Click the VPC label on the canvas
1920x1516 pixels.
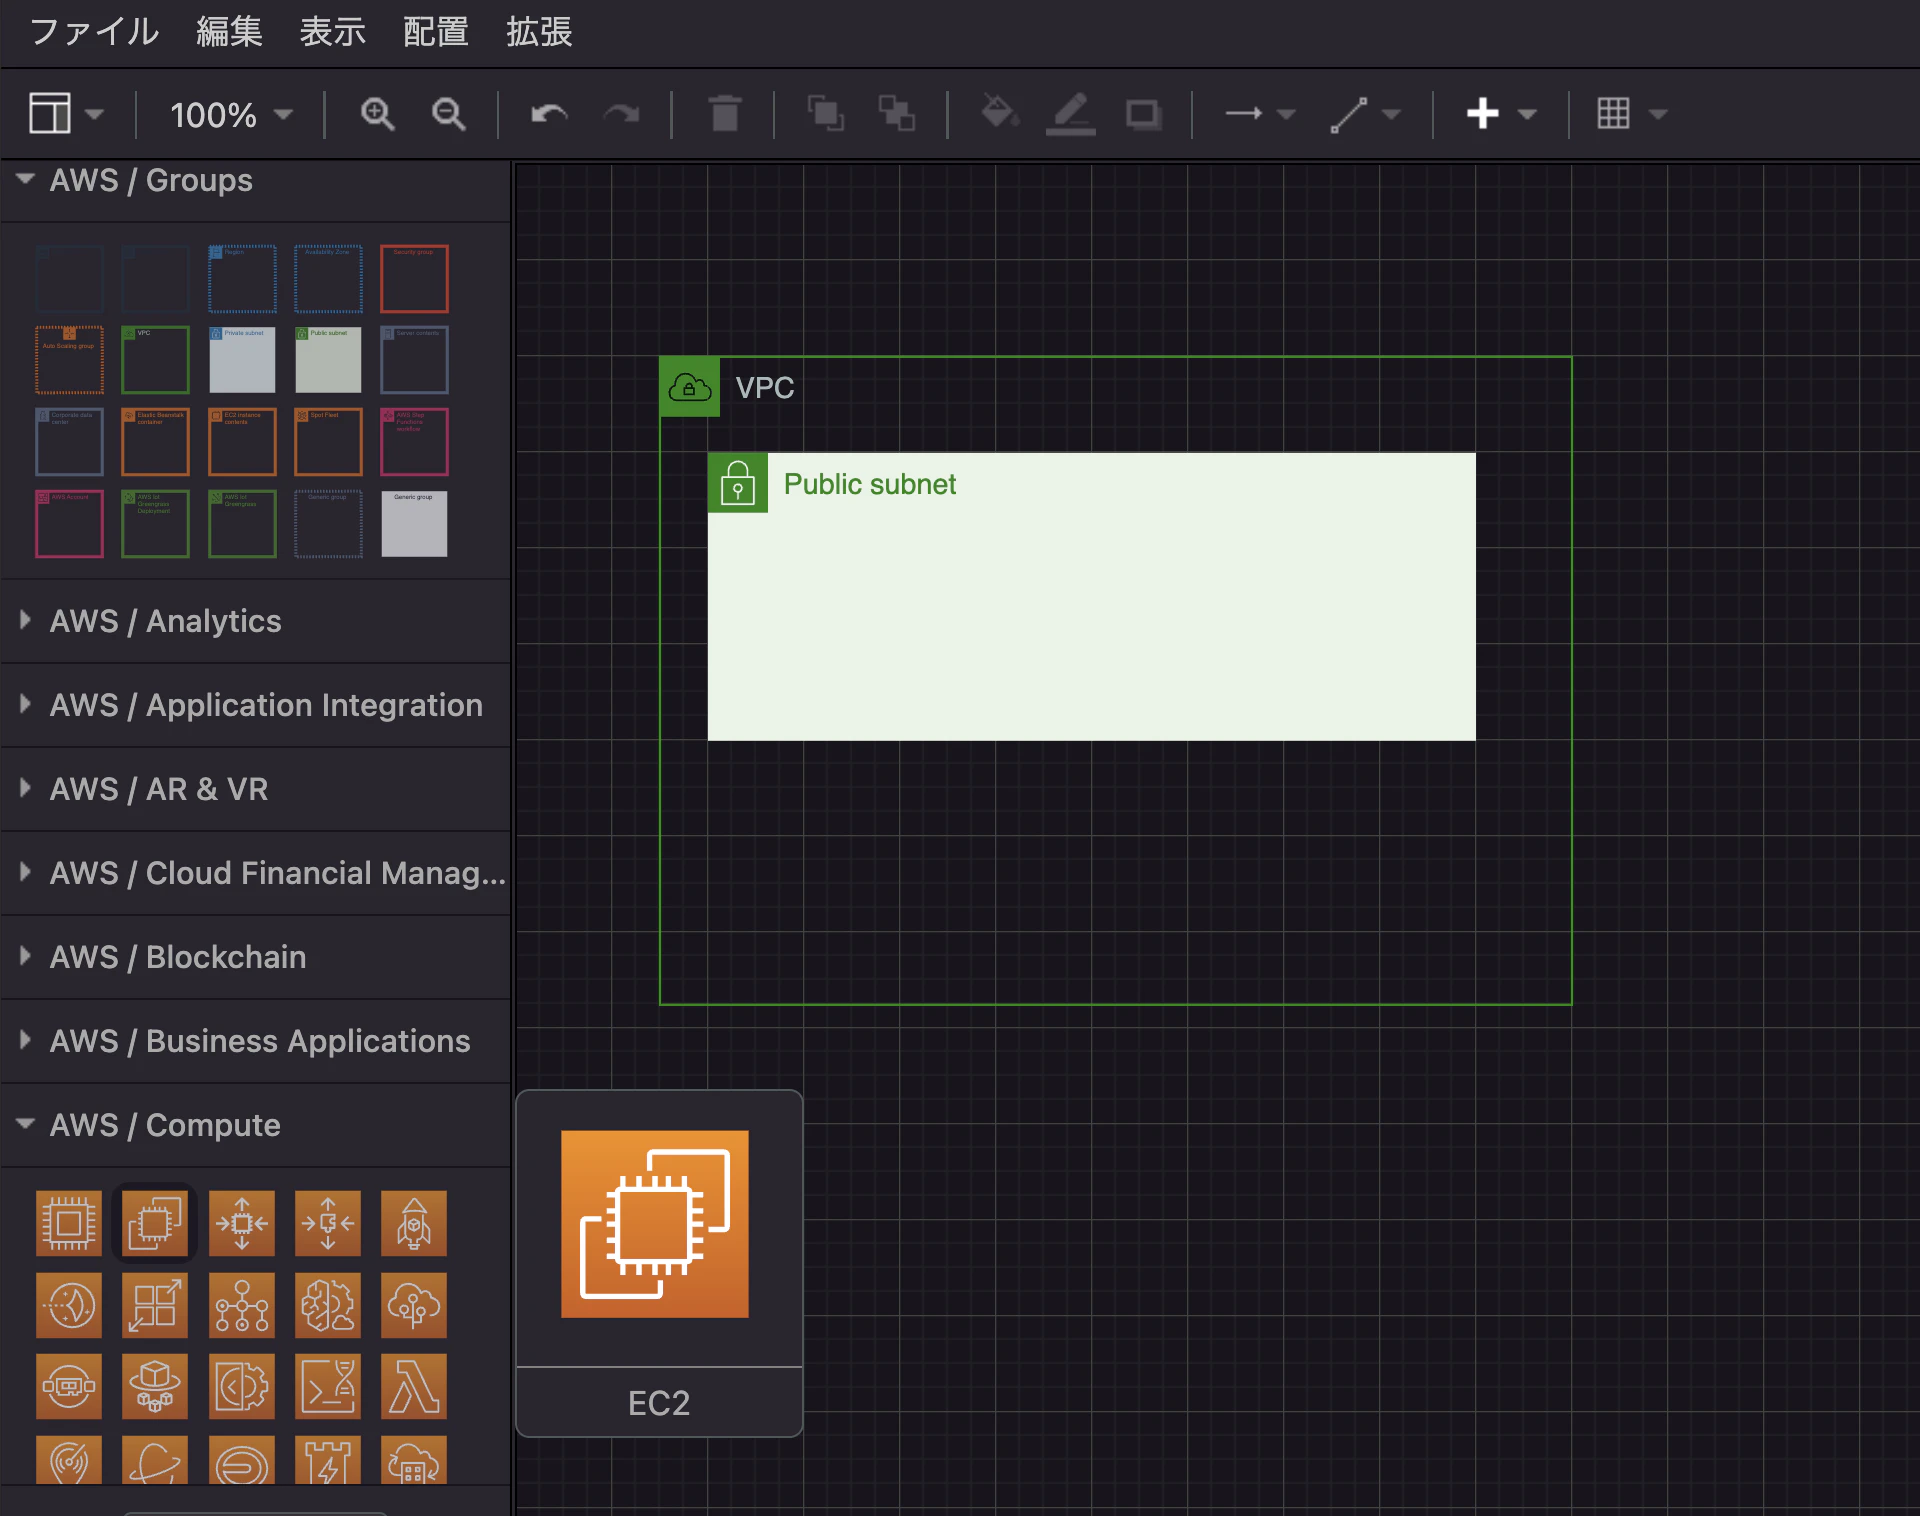[x=765, y=388]
